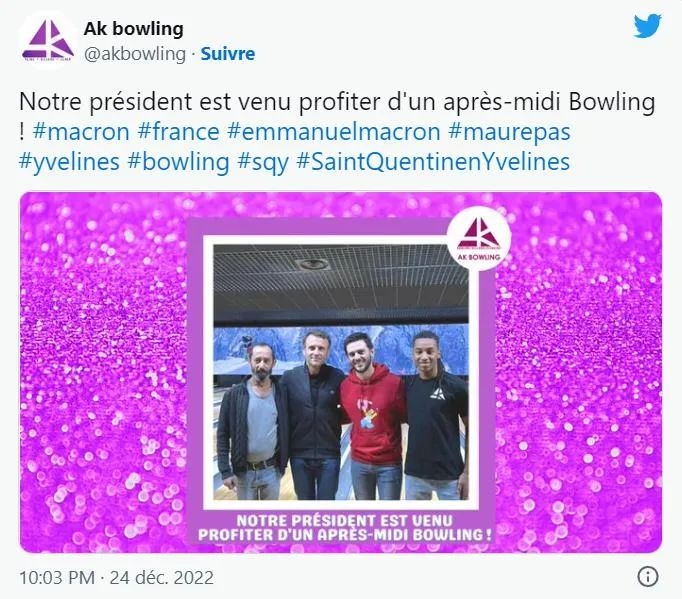Open the #emmanuelmacron hashtag

click(334, 131)
